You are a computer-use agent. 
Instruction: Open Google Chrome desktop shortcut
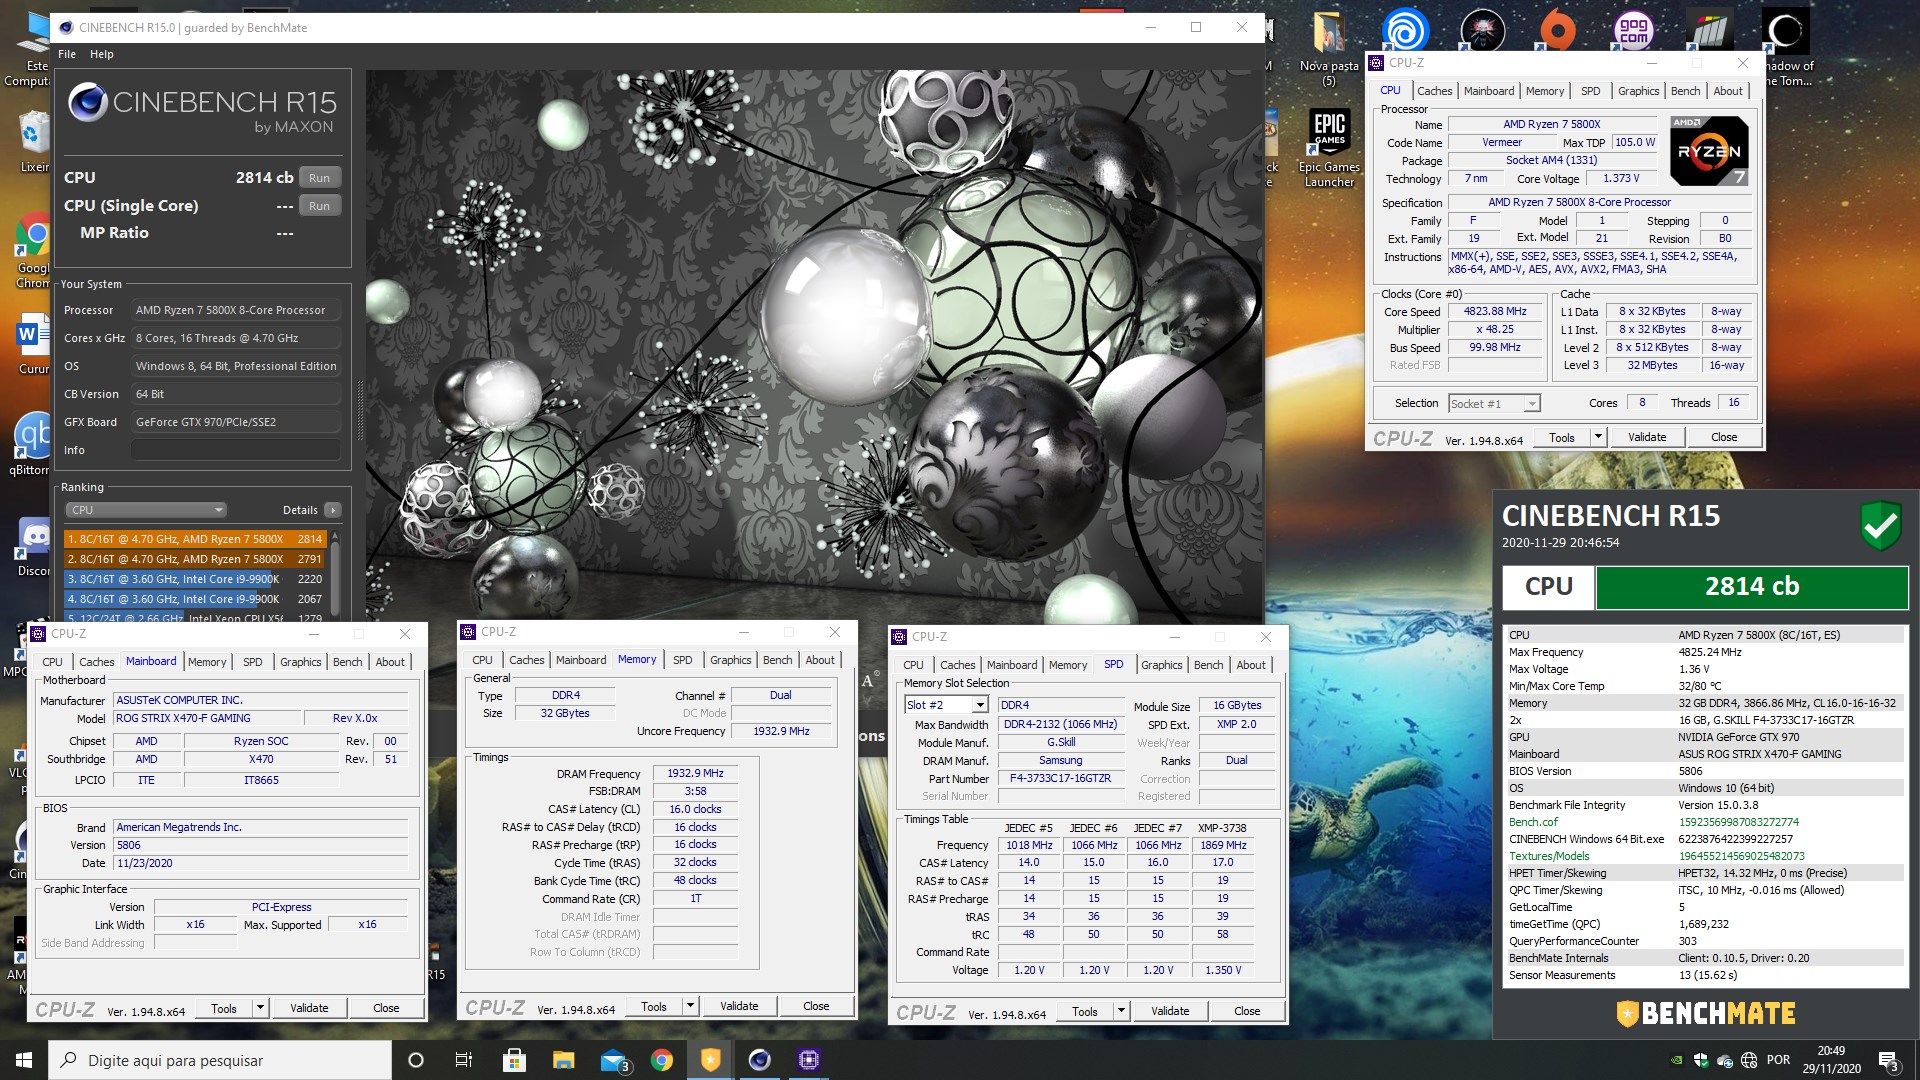point(34,252)
